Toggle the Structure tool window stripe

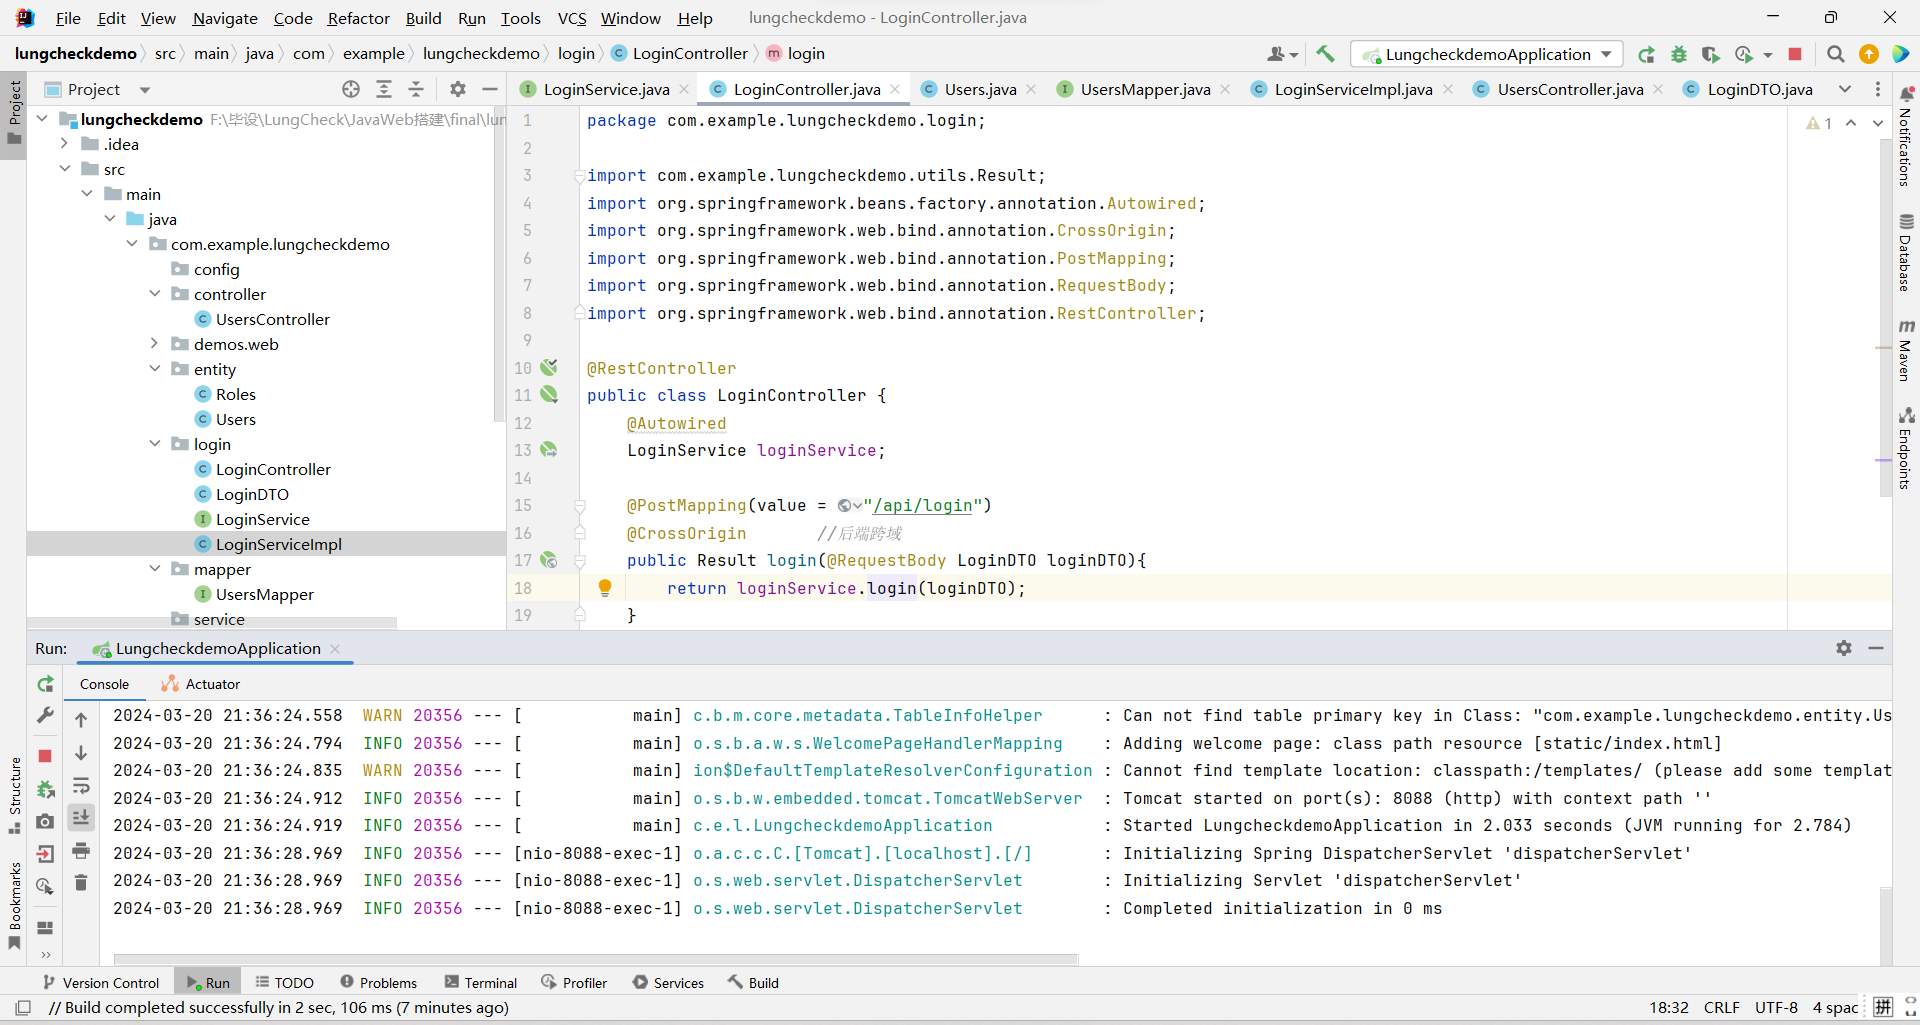14,796
